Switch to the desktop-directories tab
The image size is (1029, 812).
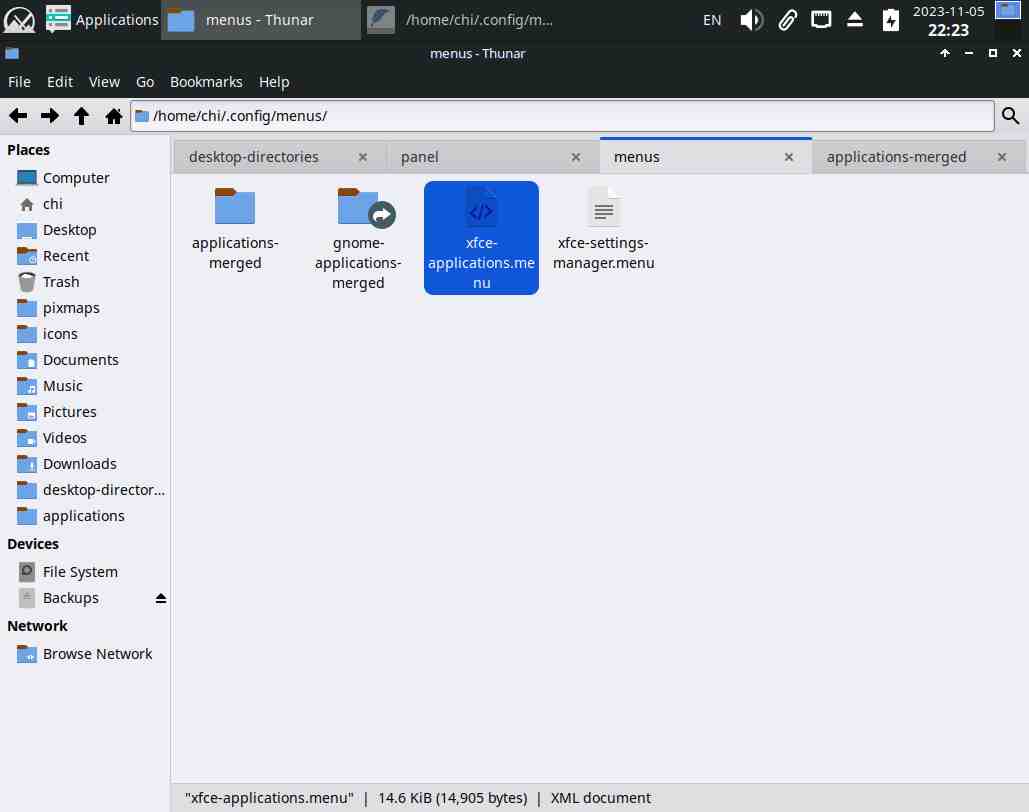click(254, 157)
